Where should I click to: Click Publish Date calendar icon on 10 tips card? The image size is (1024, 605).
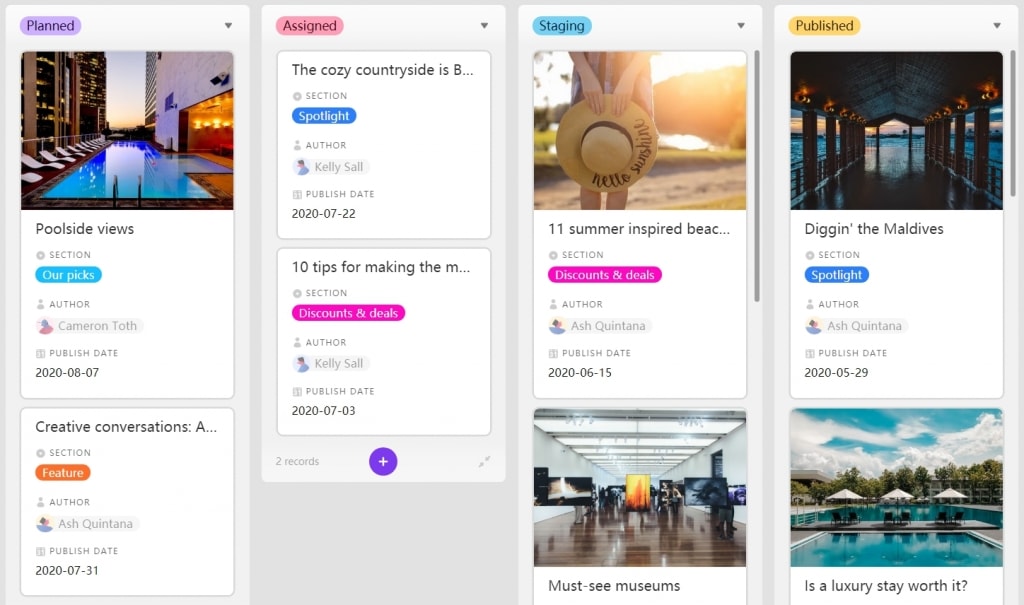(x=297, y=391)
